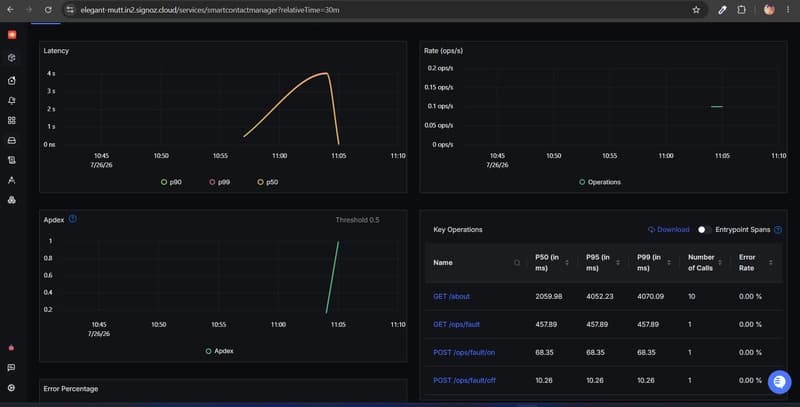Image resolution: width=800 pixels, height=407 pixels.
Task: Click the site information icon in the address bar
Action: pos(70,10)
